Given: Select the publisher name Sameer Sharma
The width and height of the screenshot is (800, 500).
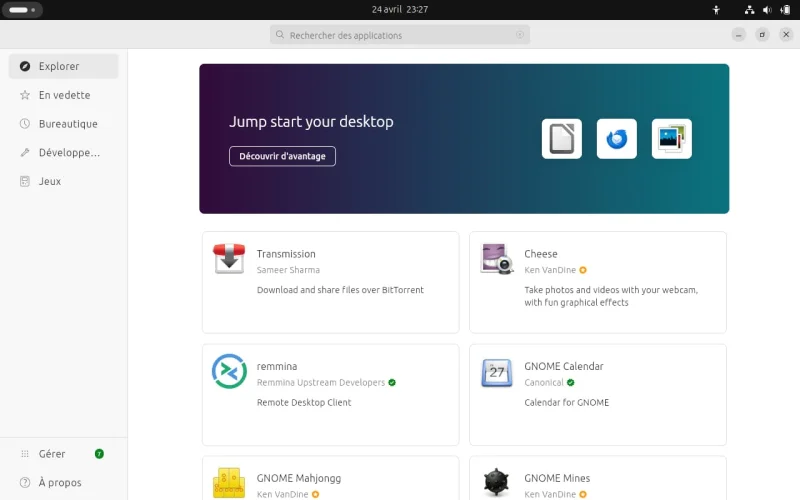Looking at the screenshot, I should pos(288,270).
